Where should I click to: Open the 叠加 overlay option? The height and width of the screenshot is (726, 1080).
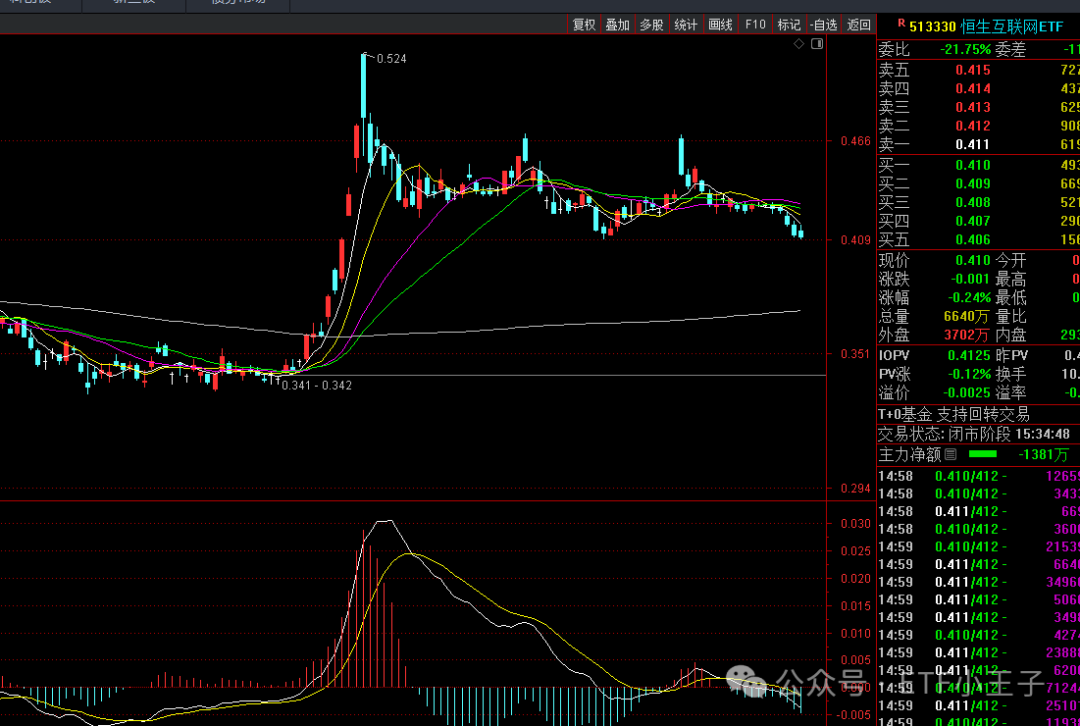click(x=618, y=25)
